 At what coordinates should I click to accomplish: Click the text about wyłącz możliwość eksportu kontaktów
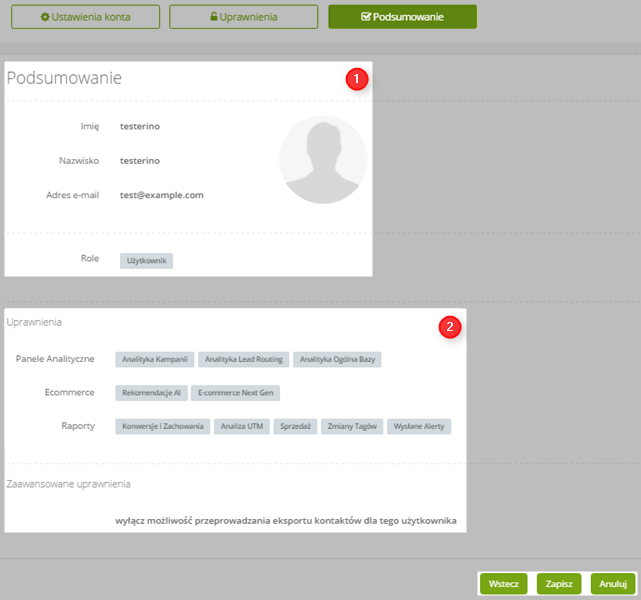[286, 521]
